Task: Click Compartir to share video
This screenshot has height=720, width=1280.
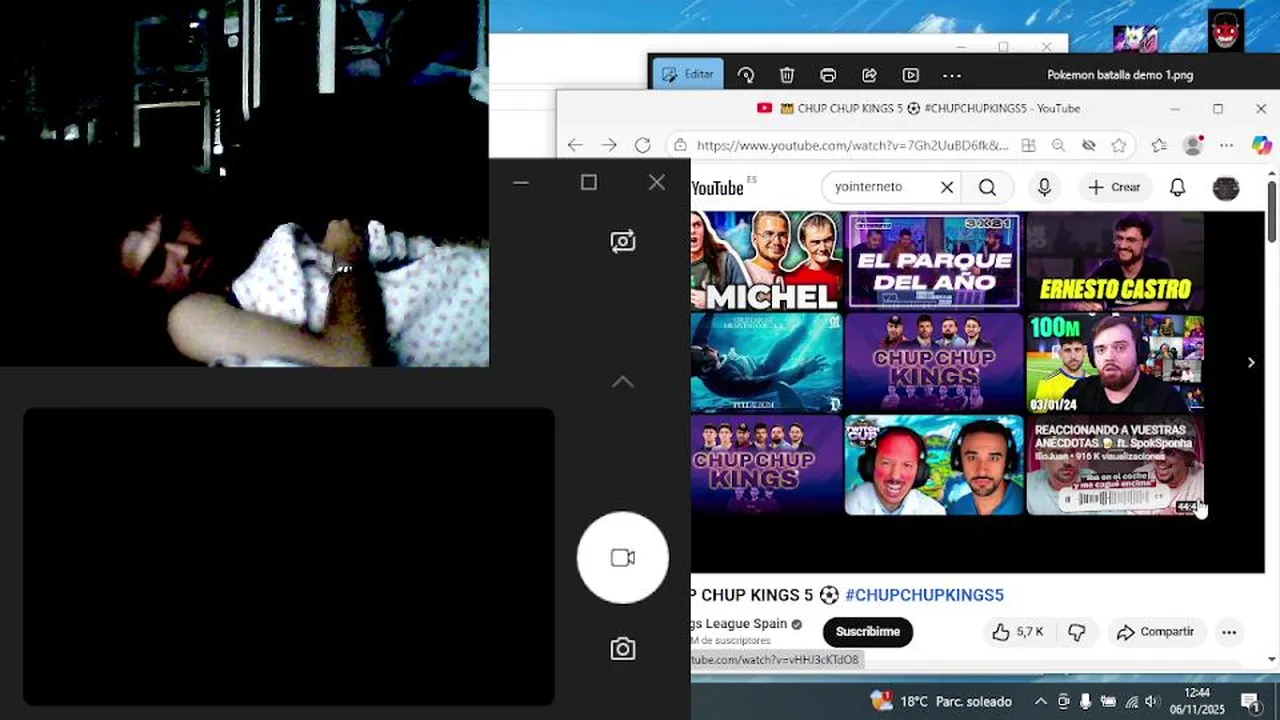Action: (1155, 632)
